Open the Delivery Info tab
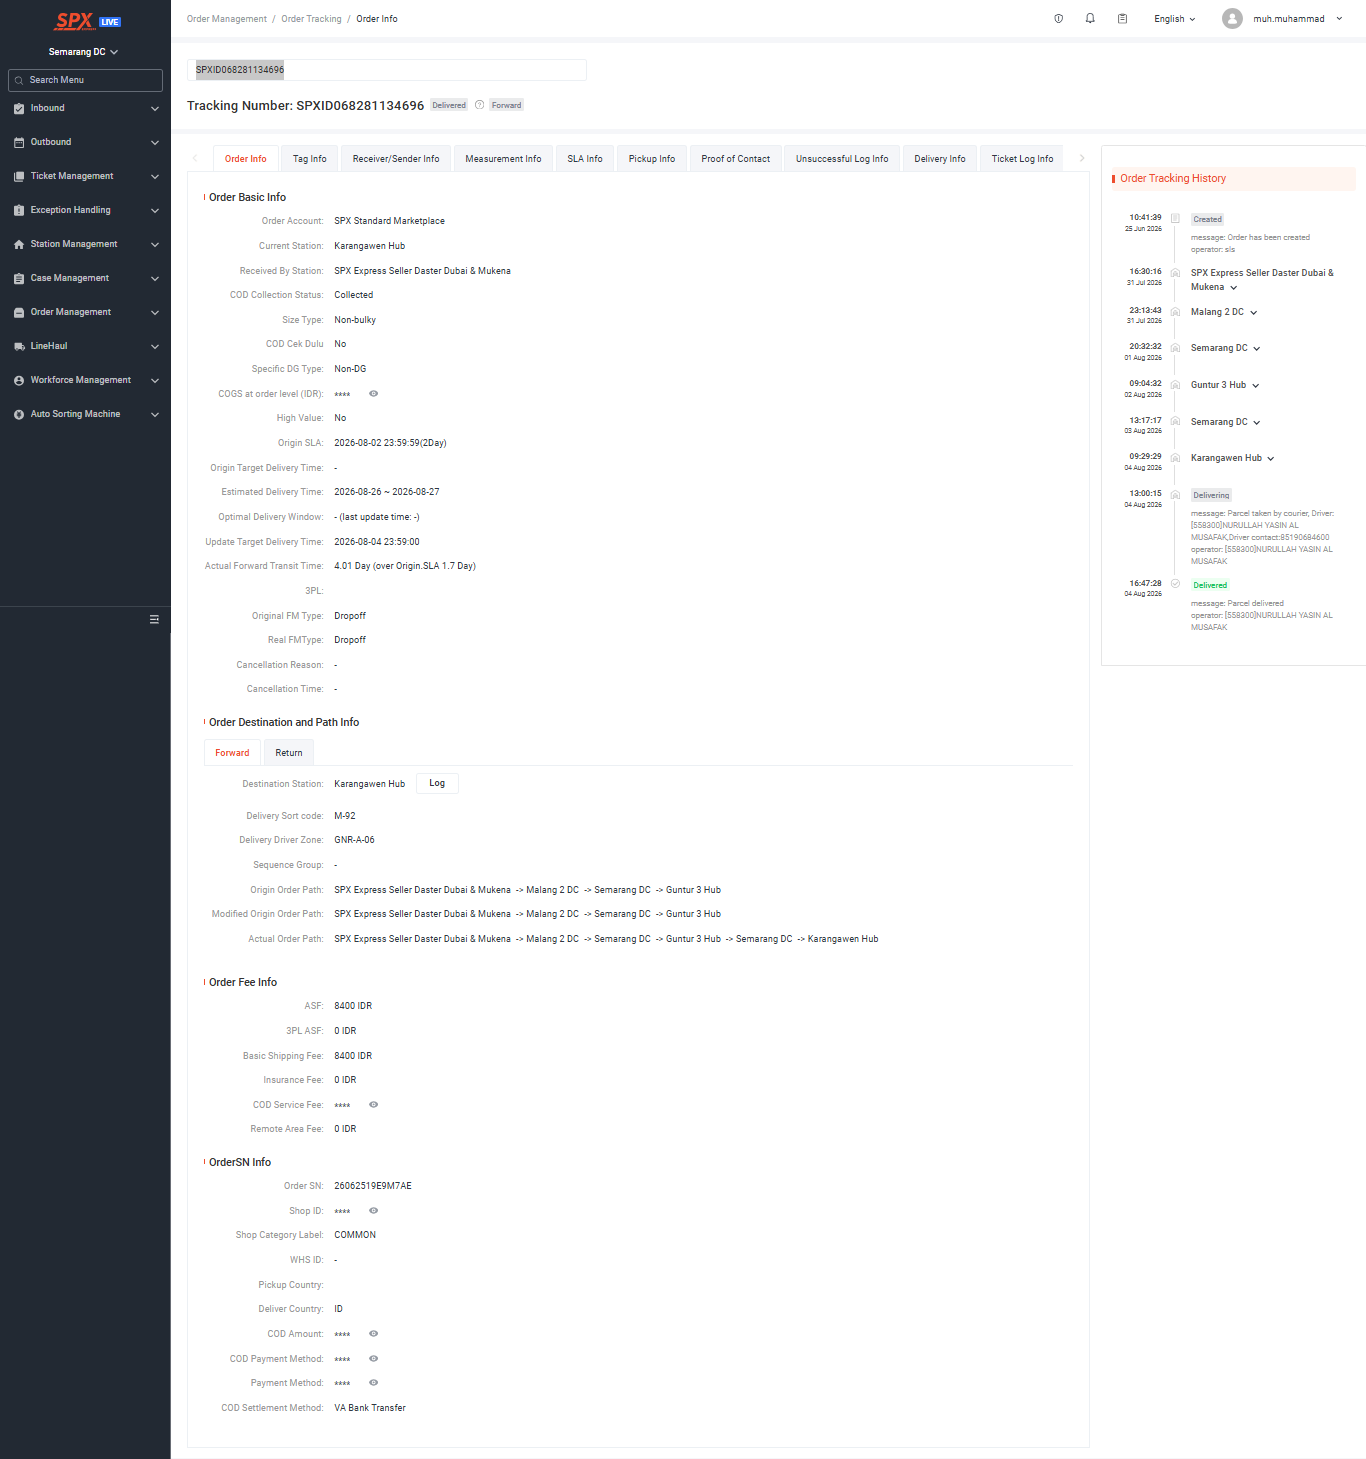Screen dimensions: 1366x1459 (x=940, y=159)
